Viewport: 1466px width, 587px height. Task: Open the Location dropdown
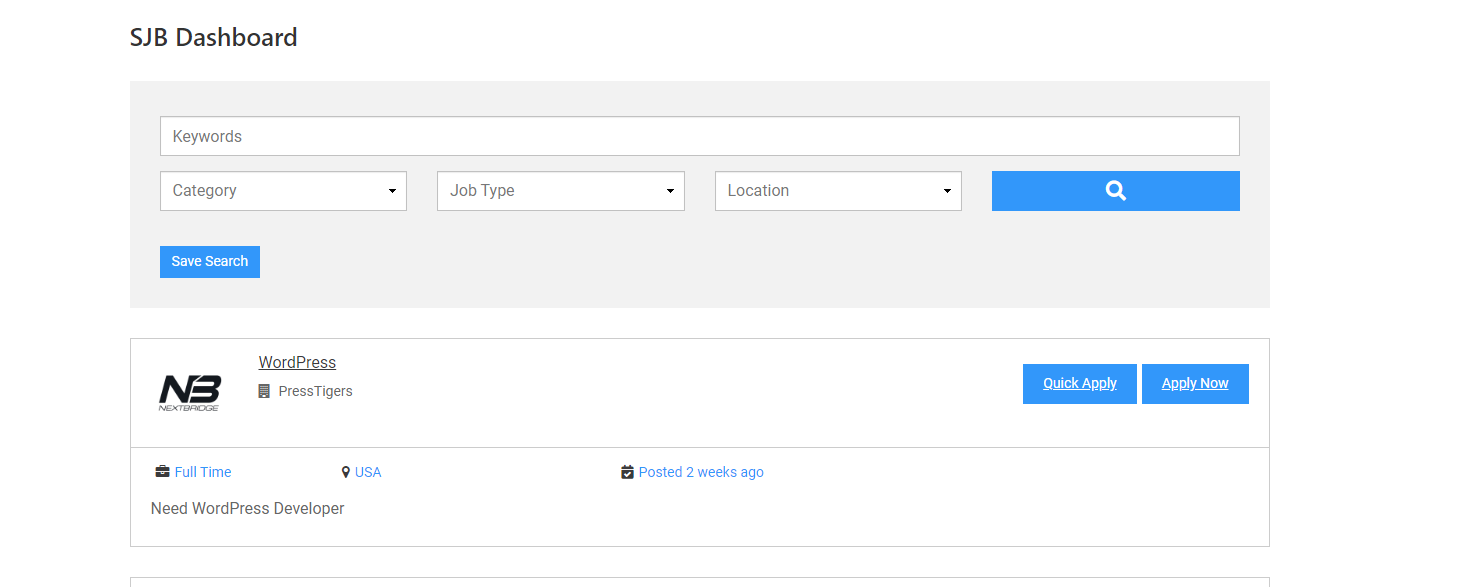pos(837,190)
